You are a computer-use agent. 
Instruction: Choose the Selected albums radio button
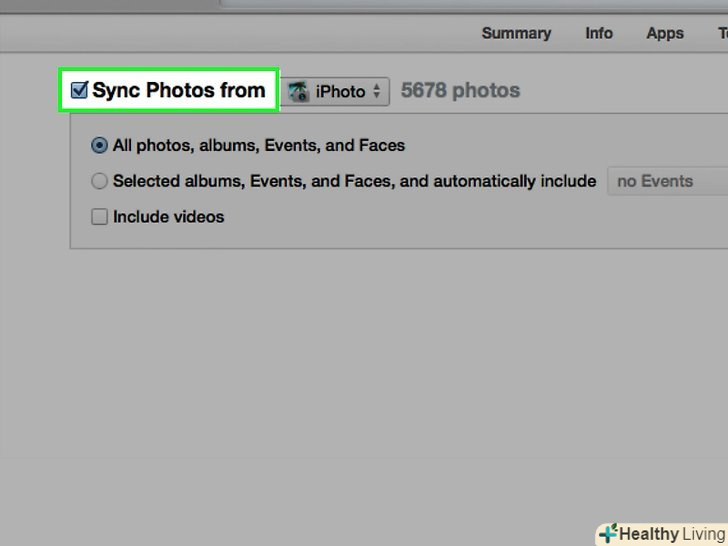[99, 181]
